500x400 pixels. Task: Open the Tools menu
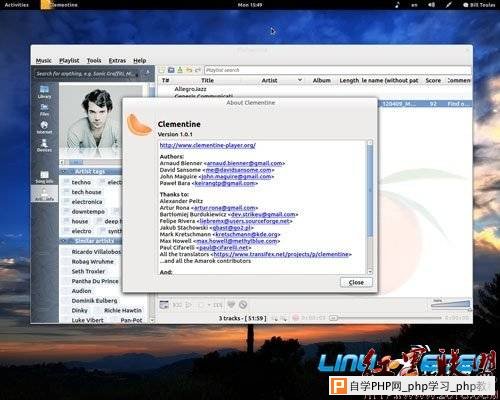pos(94,60)
